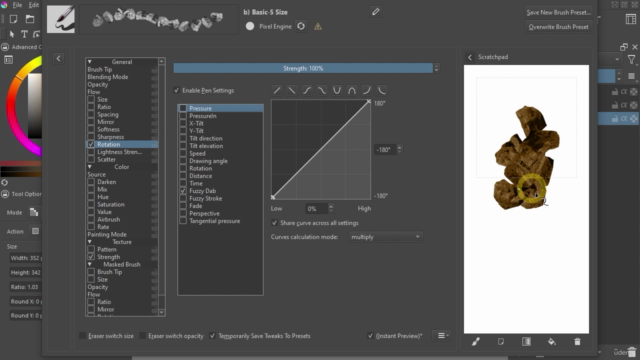Select the linear curve preset icon
640x360 pixels.
pyautogui.click(x=277, y=90)
